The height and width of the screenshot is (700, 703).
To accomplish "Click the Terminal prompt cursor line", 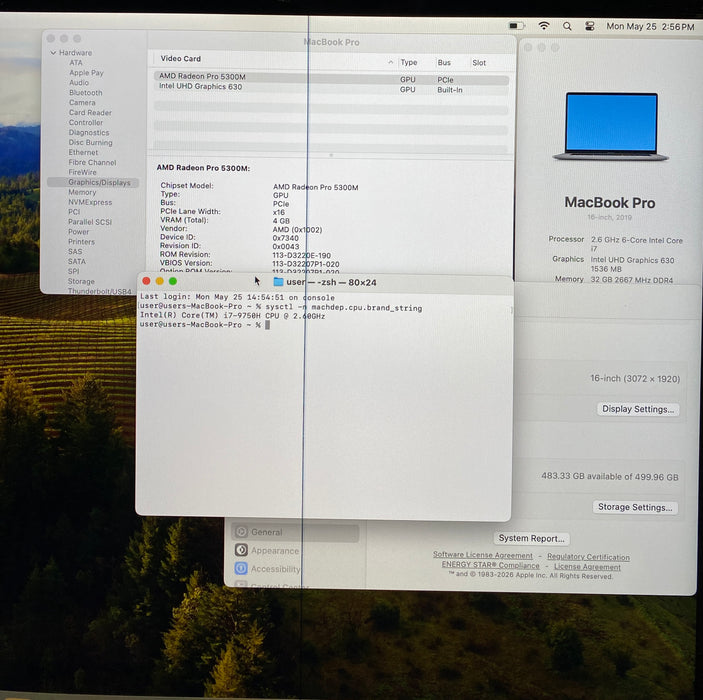I will [204, 325].
